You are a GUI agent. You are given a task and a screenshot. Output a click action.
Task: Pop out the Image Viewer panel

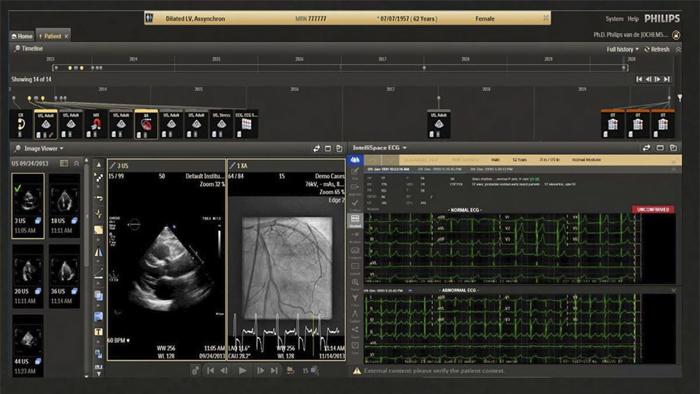pos(339,149)
